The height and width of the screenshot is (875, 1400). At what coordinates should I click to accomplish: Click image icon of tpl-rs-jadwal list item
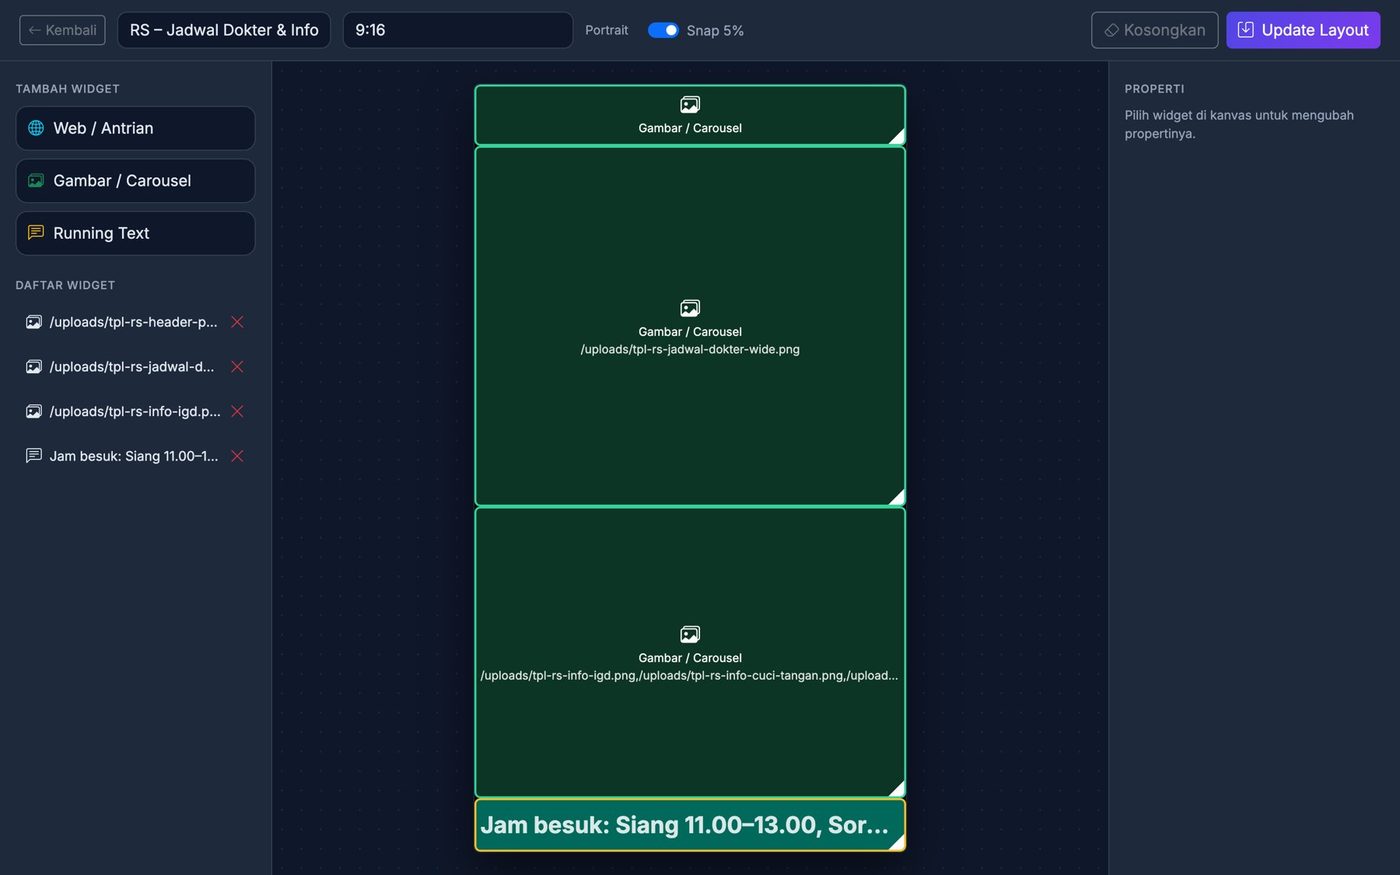(34, 367)
